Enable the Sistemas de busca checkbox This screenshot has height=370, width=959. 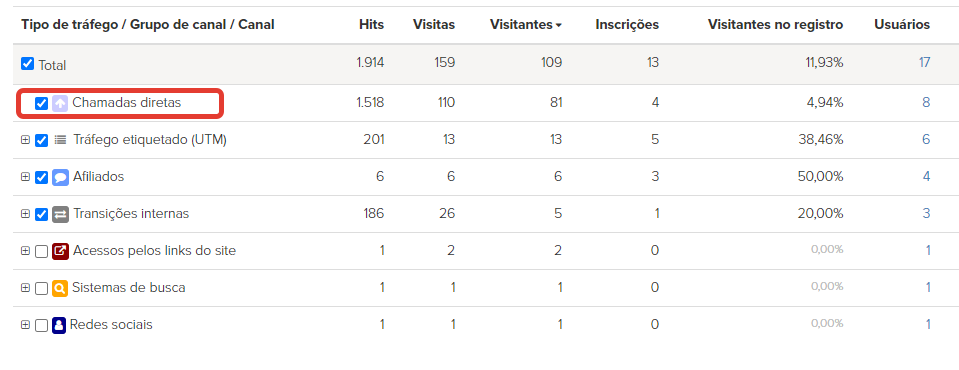point(42,288)
